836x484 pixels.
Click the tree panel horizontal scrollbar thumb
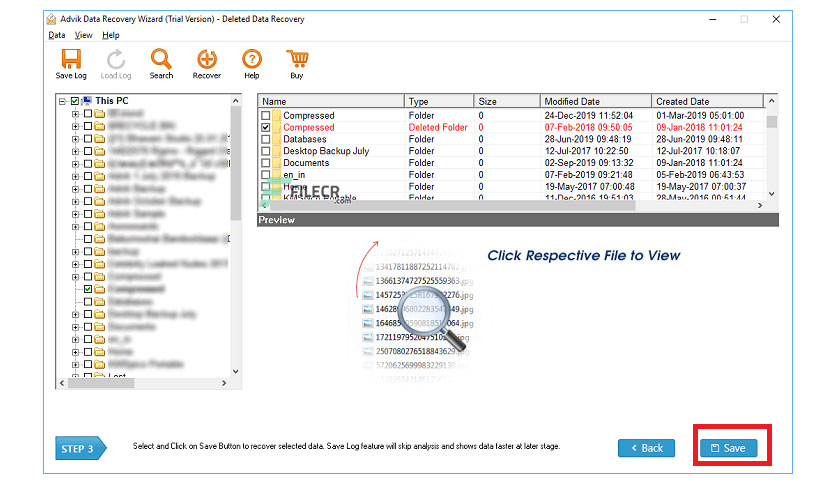tap(100, 383)
